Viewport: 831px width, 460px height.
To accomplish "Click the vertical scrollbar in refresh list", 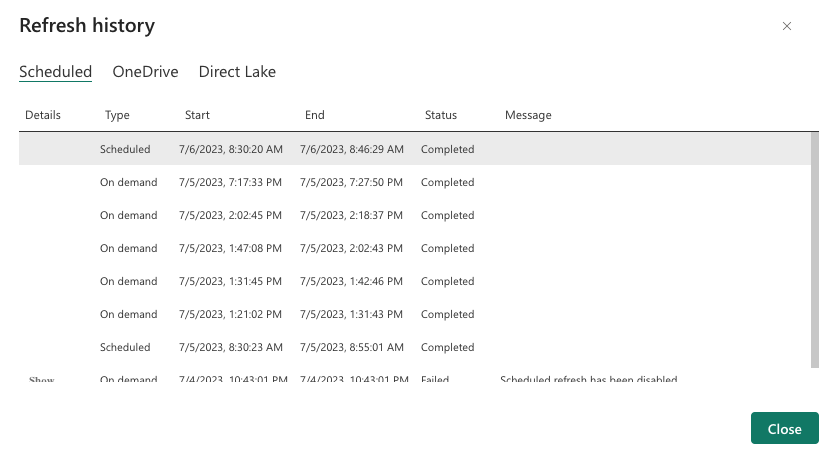I will click(x=814, y=250).
